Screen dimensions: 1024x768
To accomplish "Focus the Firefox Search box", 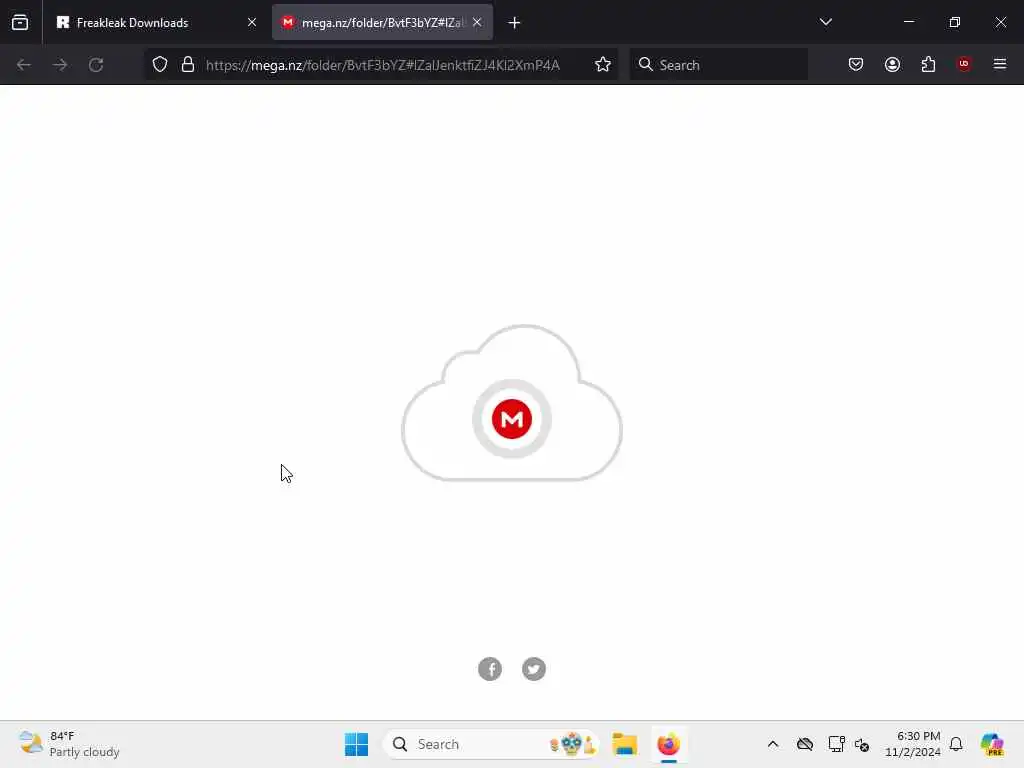I will (x=719, y=65).
